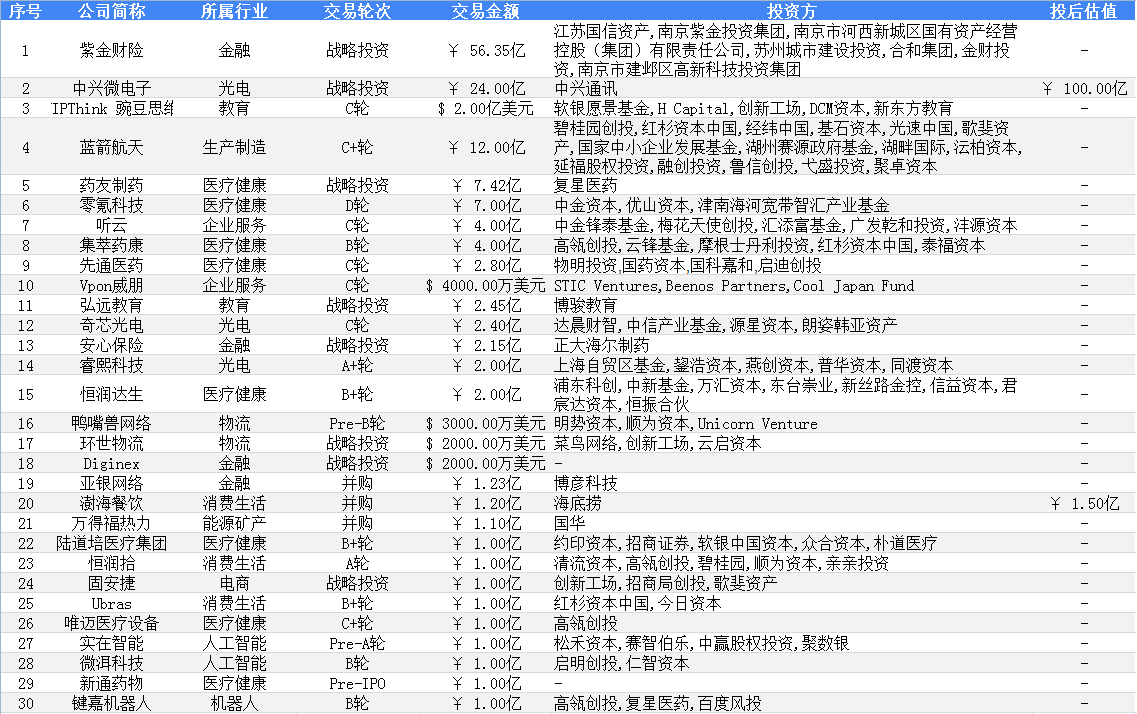The height and width of the screenshot is (714, 1137).
Task: Select the 中兴微电子 company cell
Action: (112, 88)
